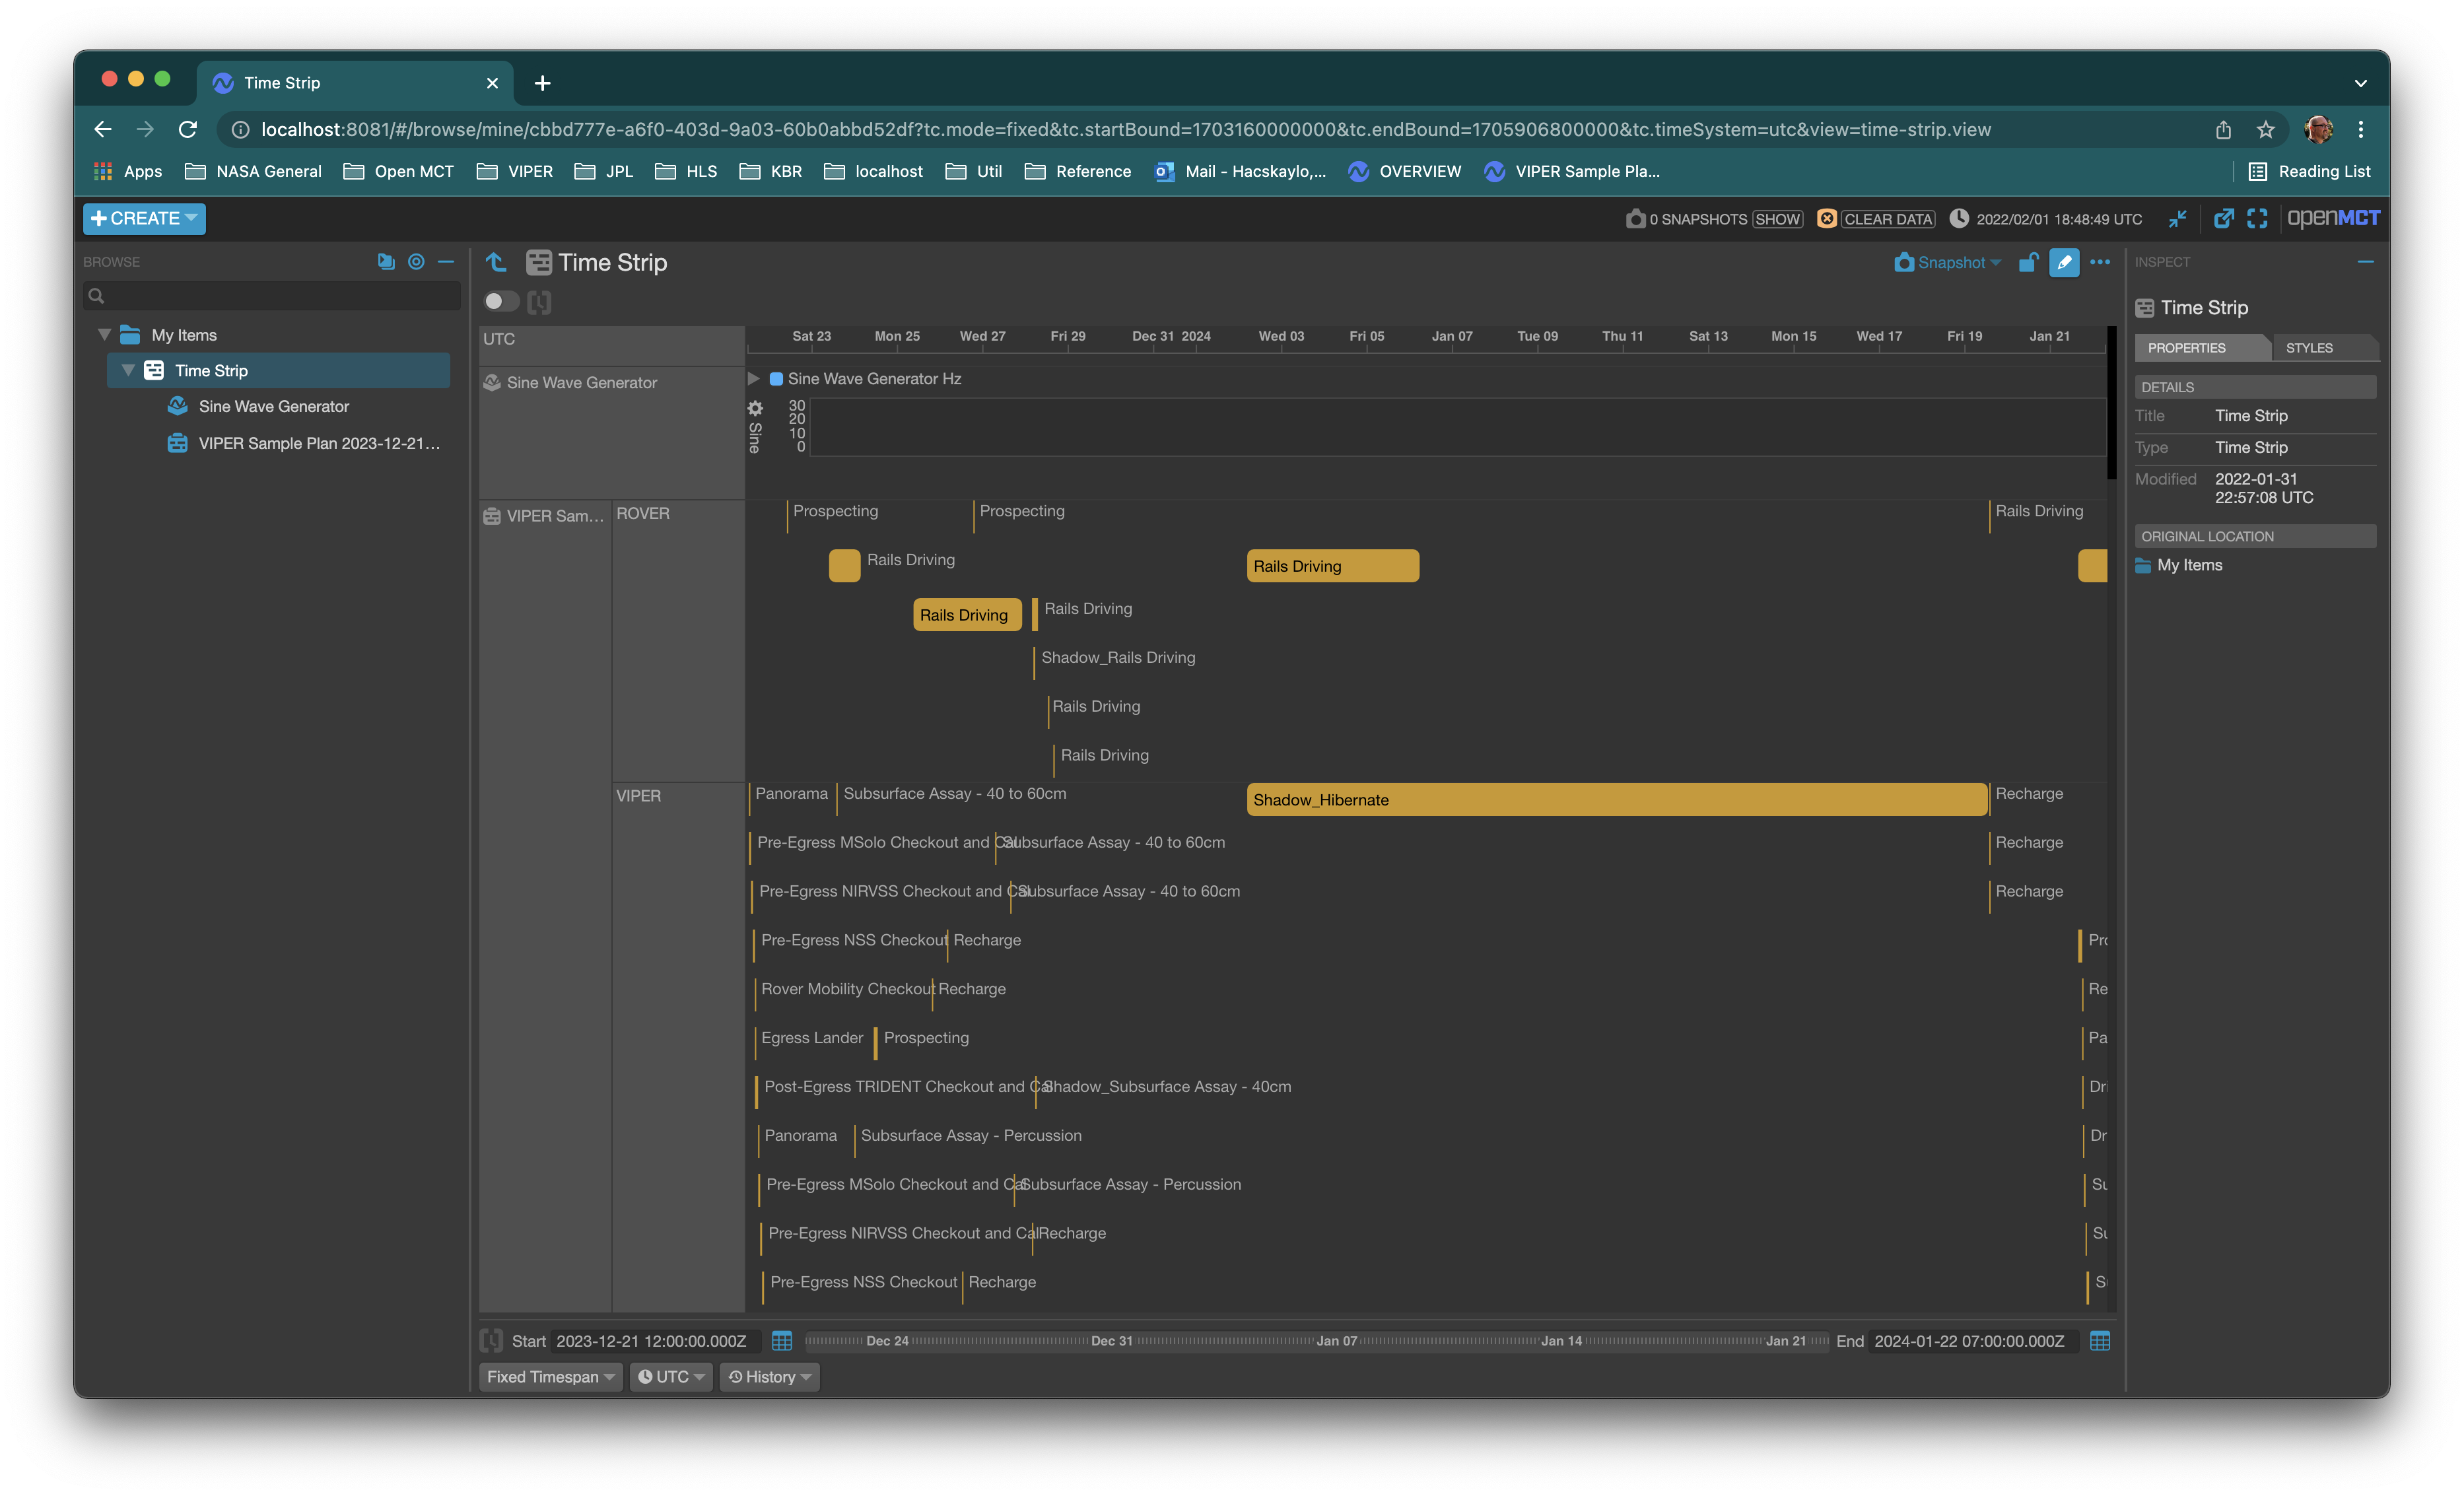Open the view in a new tab icon
Viewport: 2464px width, 1496px height.
click(2224, 218)
